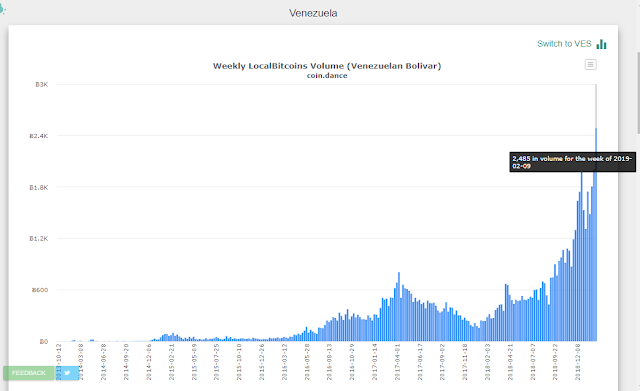Click the 2017-09-02 x-axis date label
Screen dimensions: 640x391
tap(442, 362)
